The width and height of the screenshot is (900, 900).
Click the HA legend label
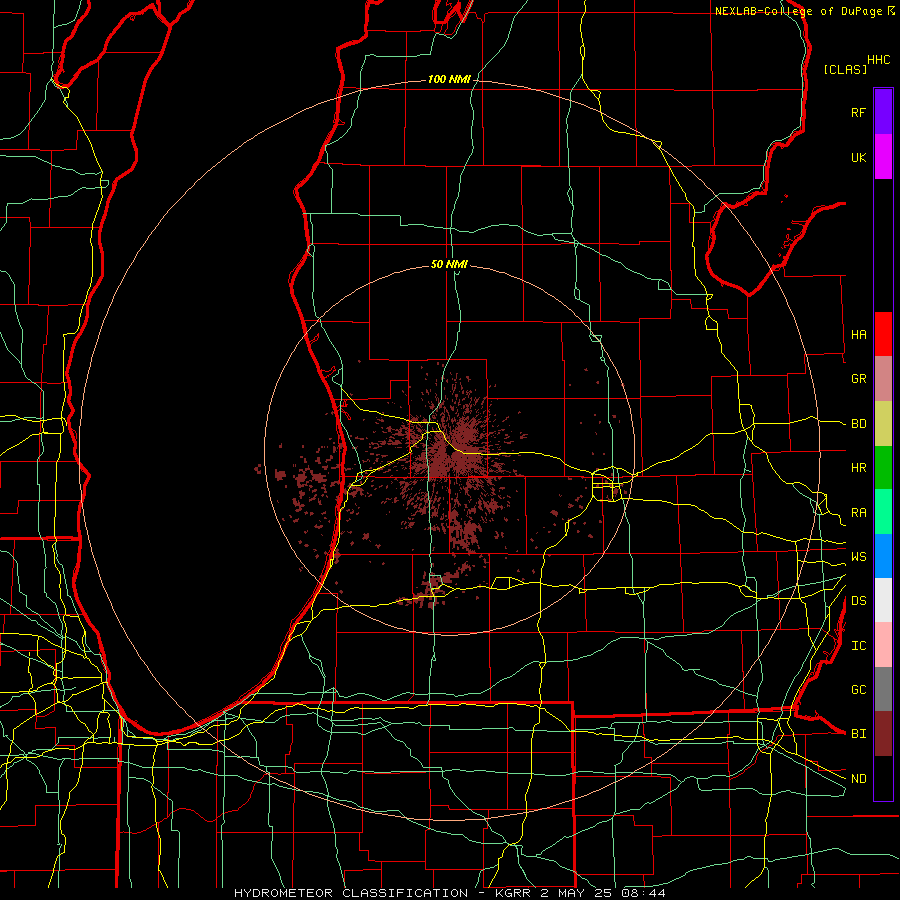click(858, 335)
